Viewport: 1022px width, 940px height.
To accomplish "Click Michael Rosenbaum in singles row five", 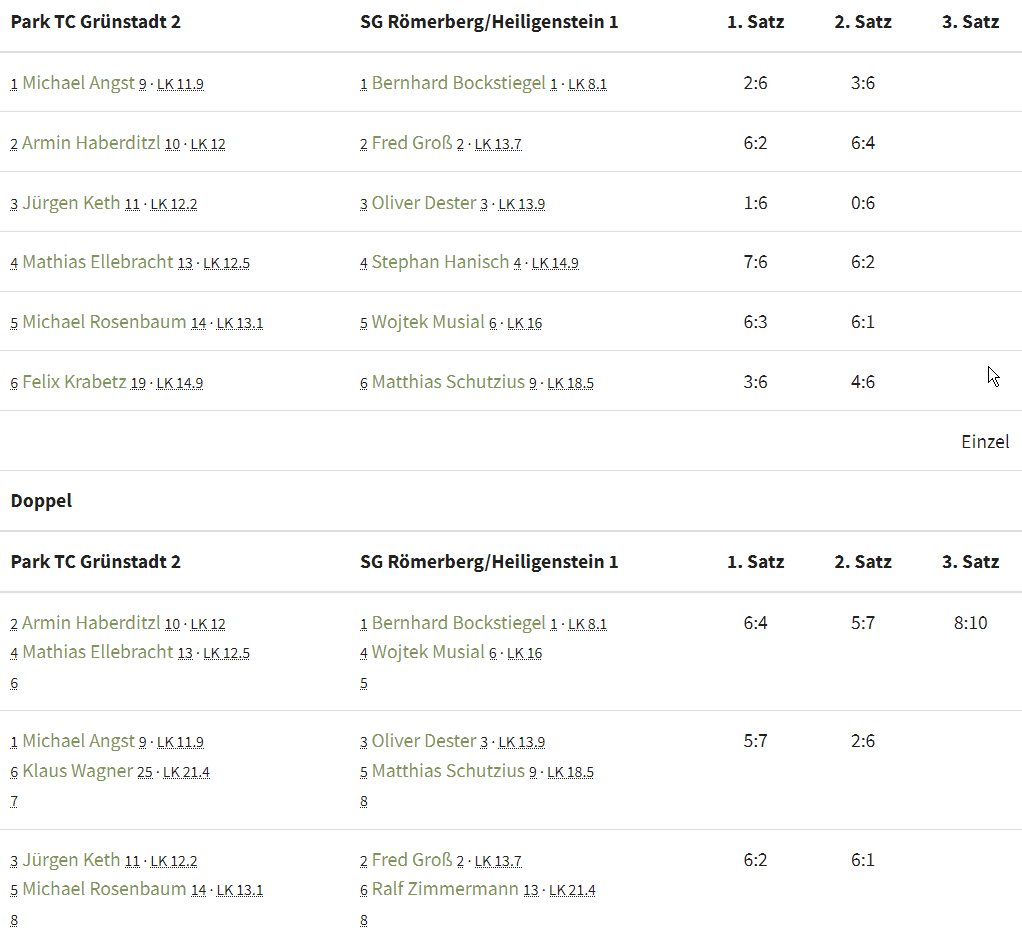I will click(x=104, y=322).
